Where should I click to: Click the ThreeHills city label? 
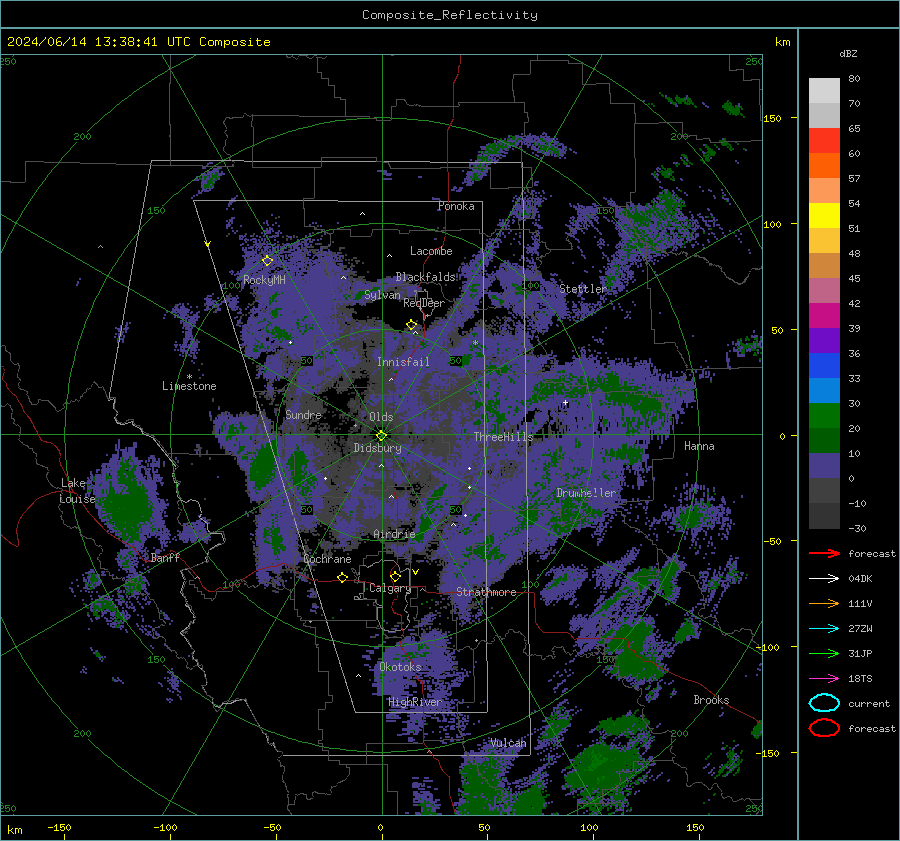click(503, 437)
